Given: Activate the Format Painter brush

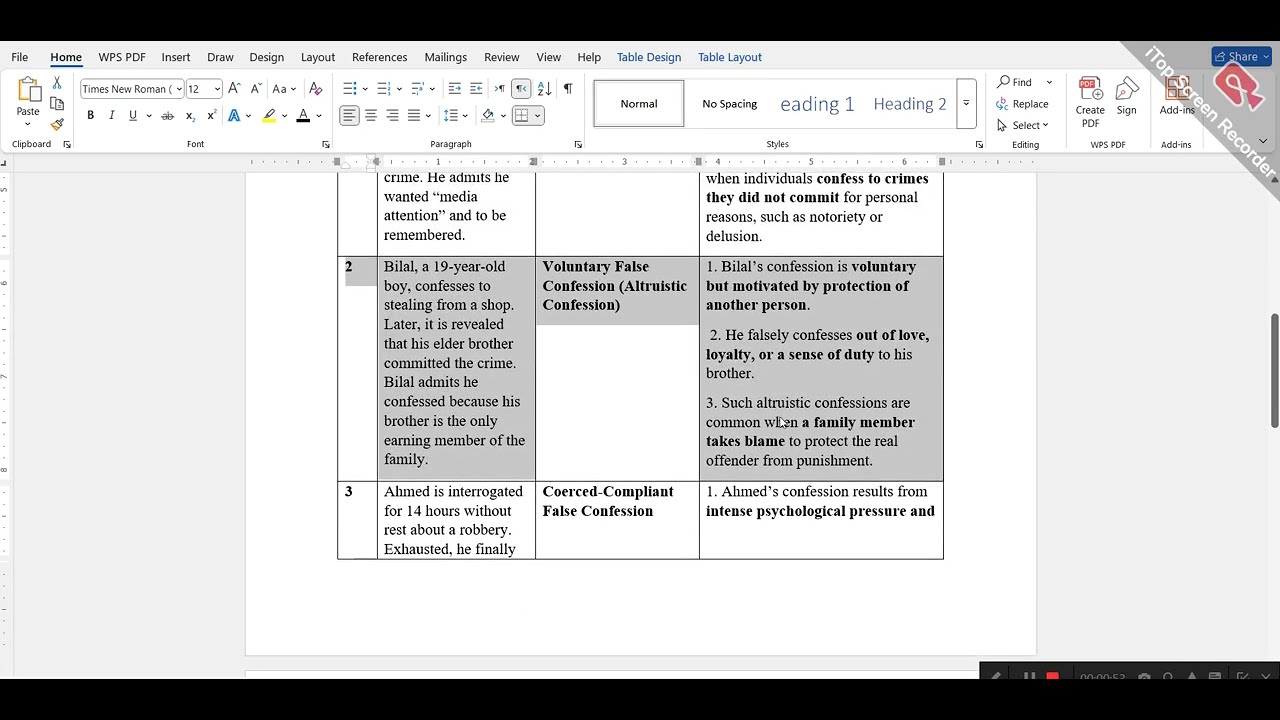Looking at the screenshot, I should click(57, 124).
